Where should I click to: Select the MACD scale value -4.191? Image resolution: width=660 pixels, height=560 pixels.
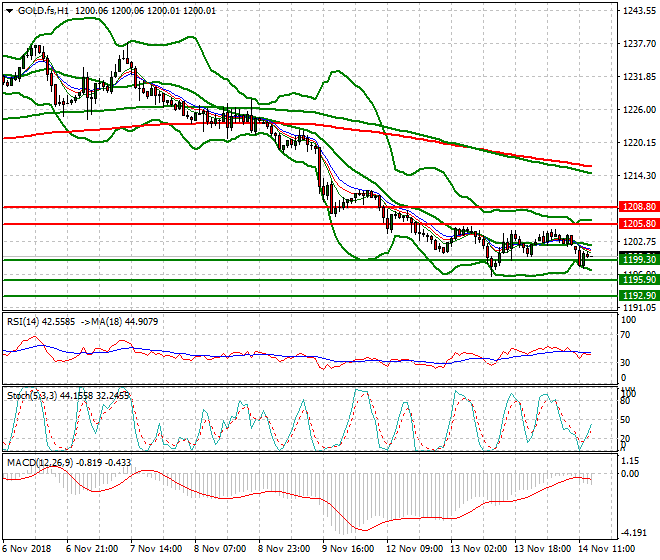pos(634,533)
